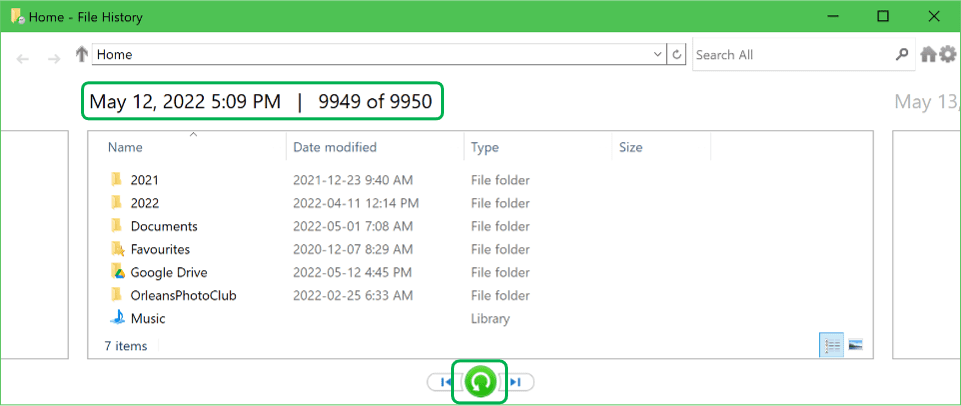Click the search magnifier icon
The width and height of the screenshot is (961, 406).
pos(902,54)
